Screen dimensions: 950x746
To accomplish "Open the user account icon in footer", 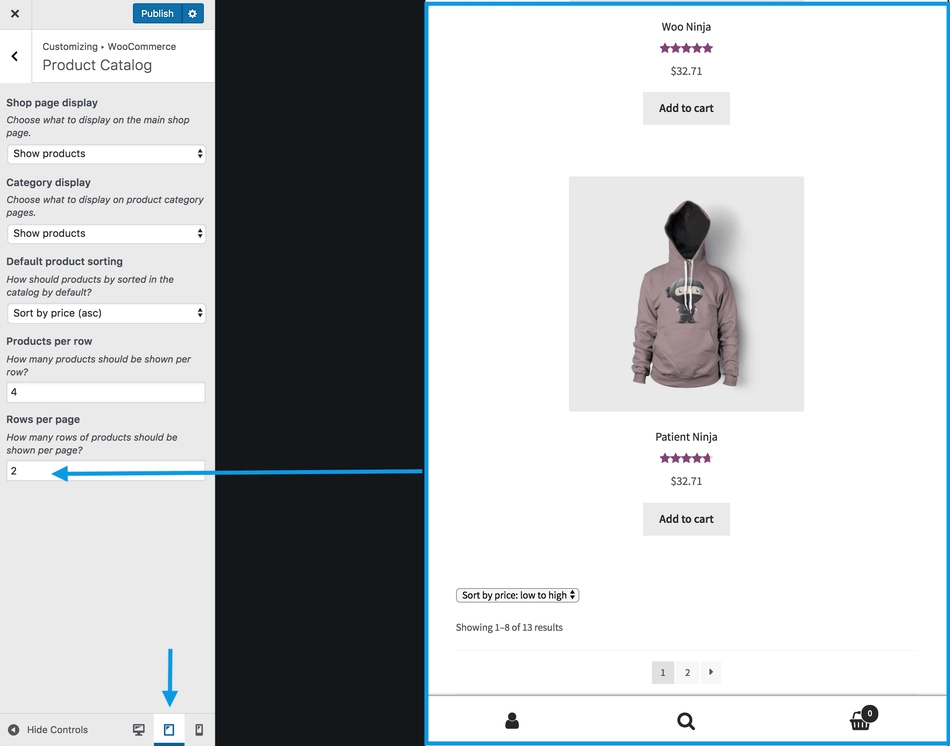I will (x=512, y=721).
